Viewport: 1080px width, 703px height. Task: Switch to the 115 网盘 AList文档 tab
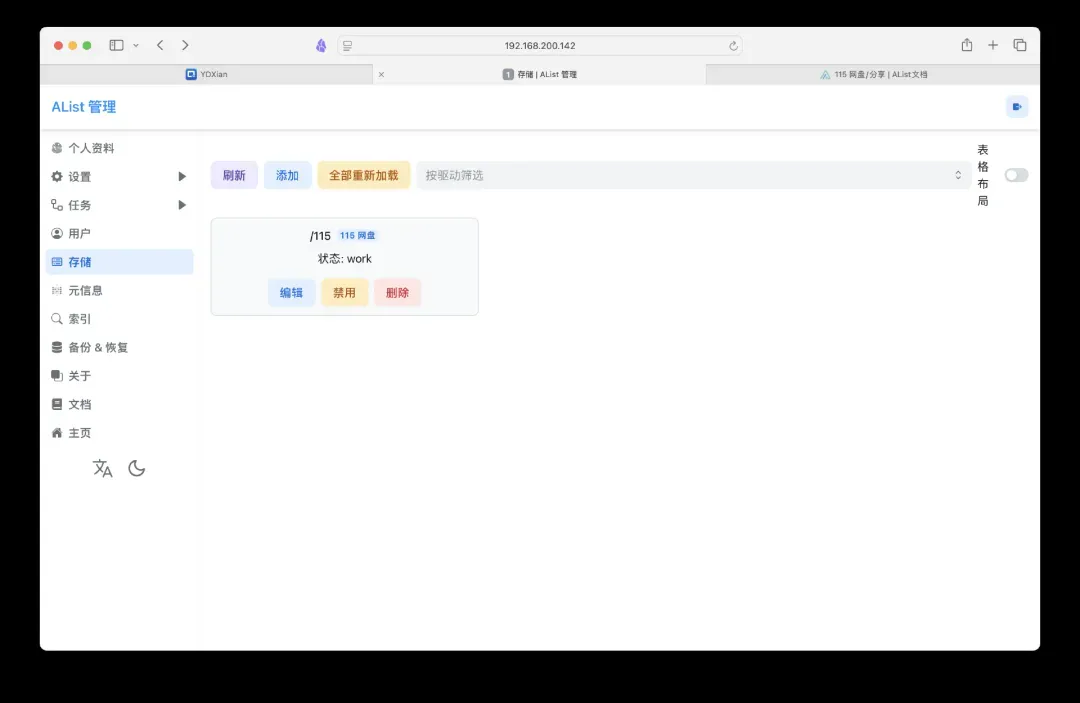[x=873, y=74]
